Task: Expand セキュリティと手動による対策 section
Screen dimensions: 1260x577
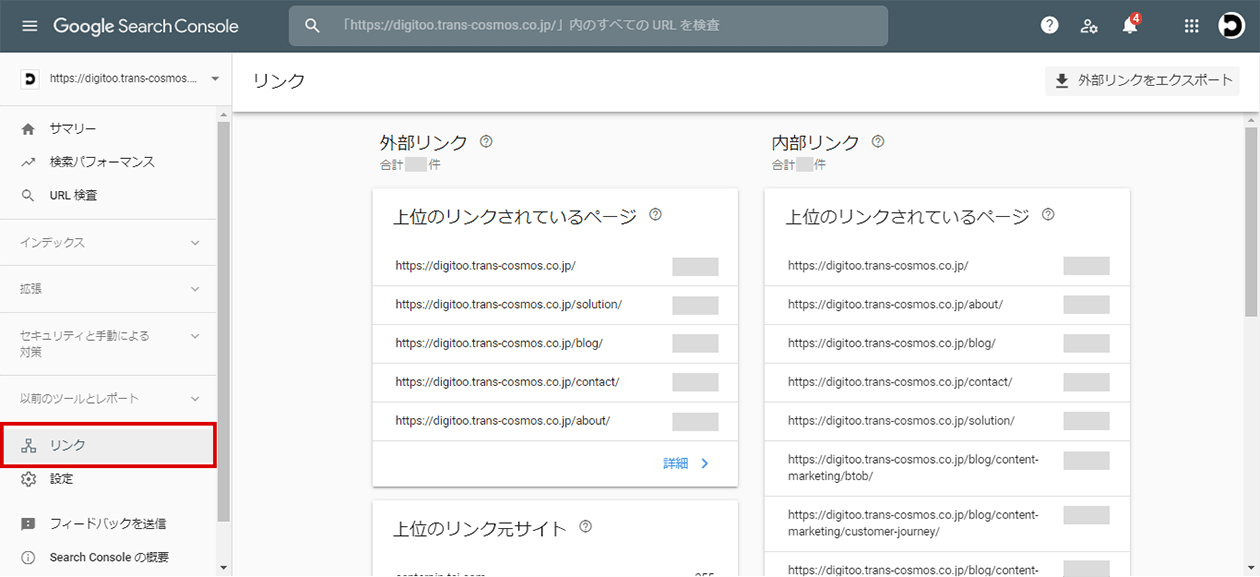Action: click(x=108, y=344)
